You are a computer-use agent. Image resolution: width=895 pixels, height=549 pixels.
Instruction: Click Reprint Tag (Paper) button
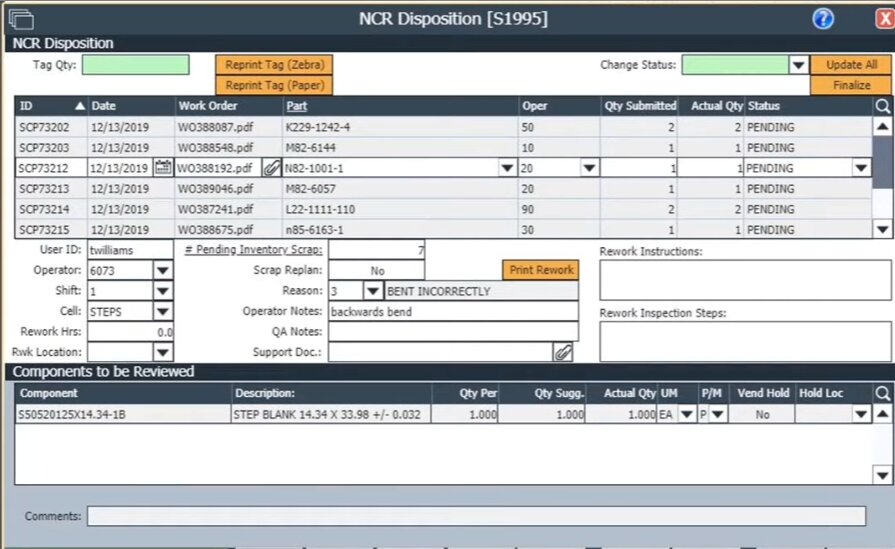tap(274, 86)
